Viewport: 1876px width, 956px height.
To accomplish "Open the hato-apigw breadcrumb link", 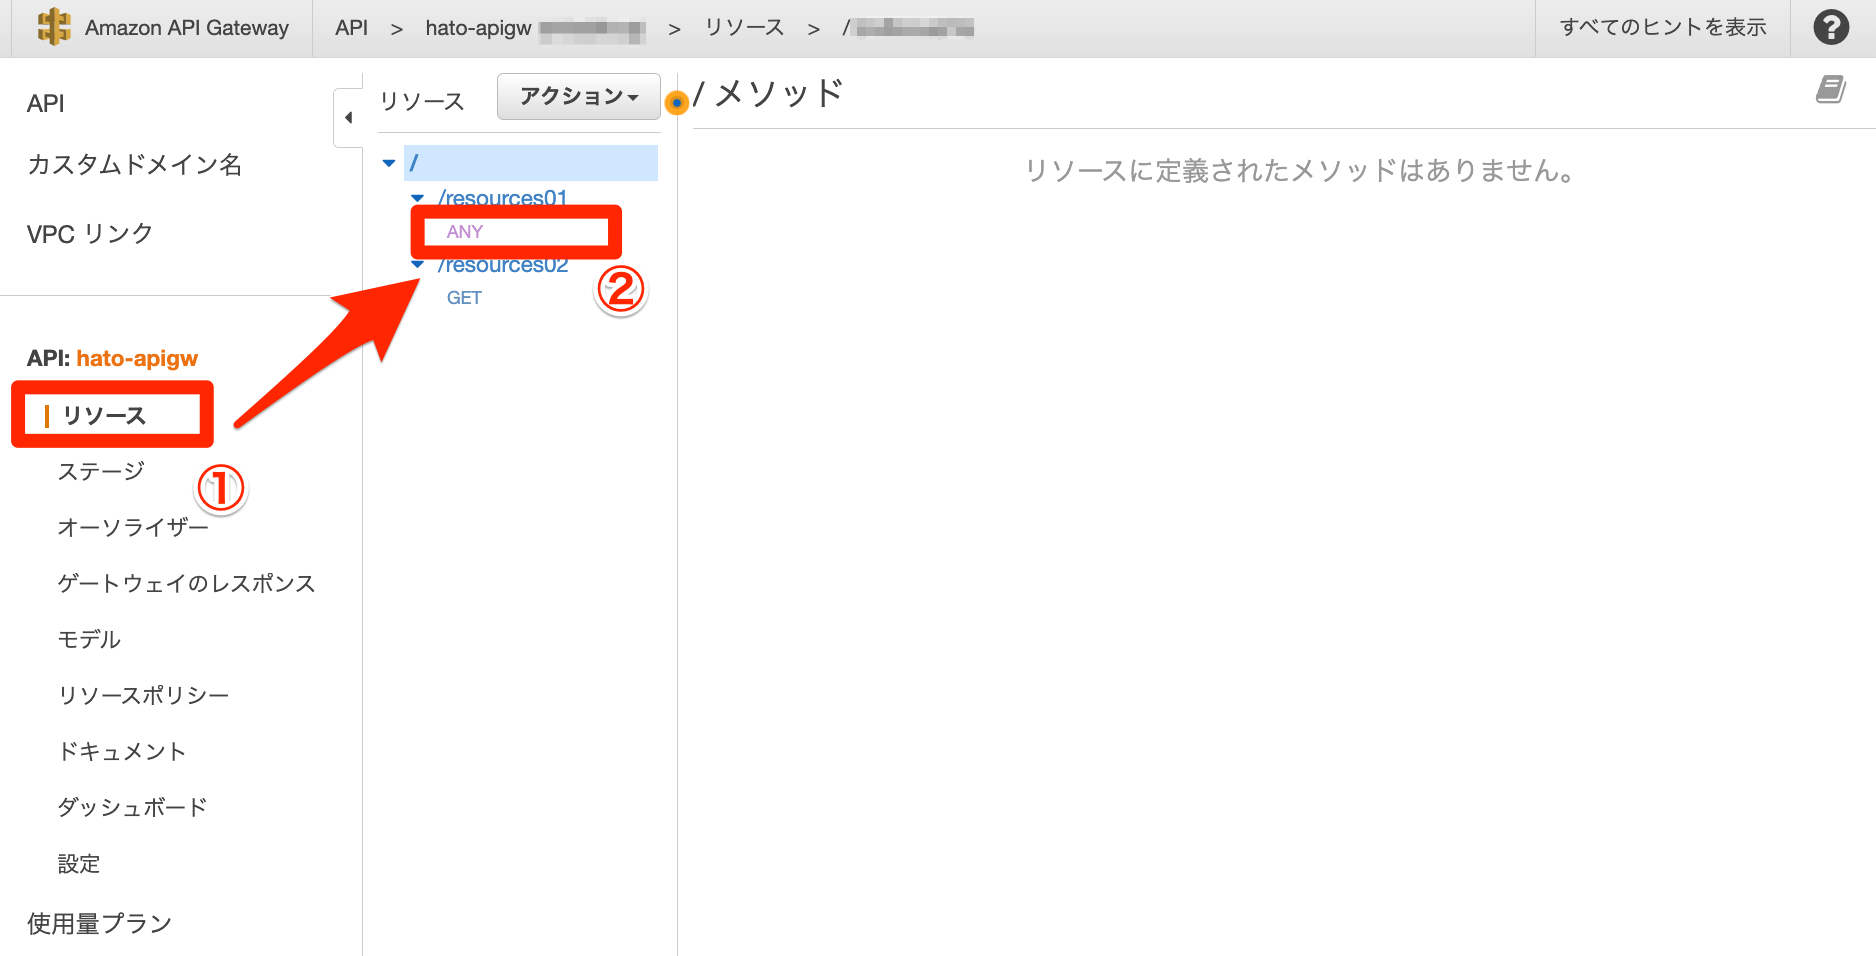I will 477,27.
